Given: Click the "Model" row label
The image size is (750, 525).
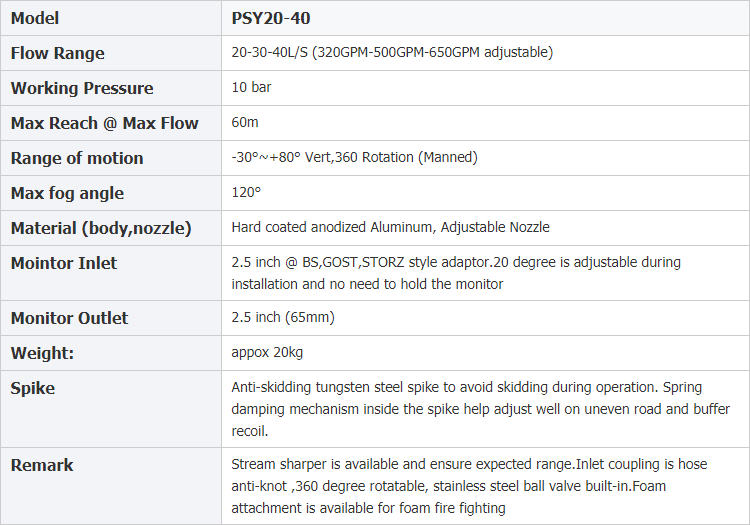Looking at the screenshot, I should 34,18.
